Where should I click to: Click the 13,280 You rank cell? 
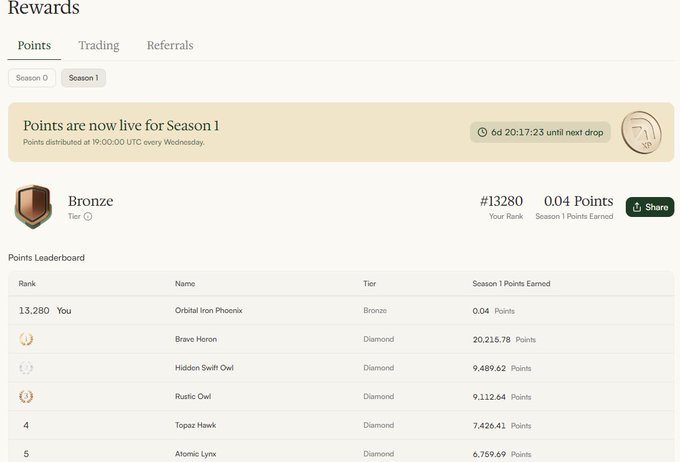45,311
